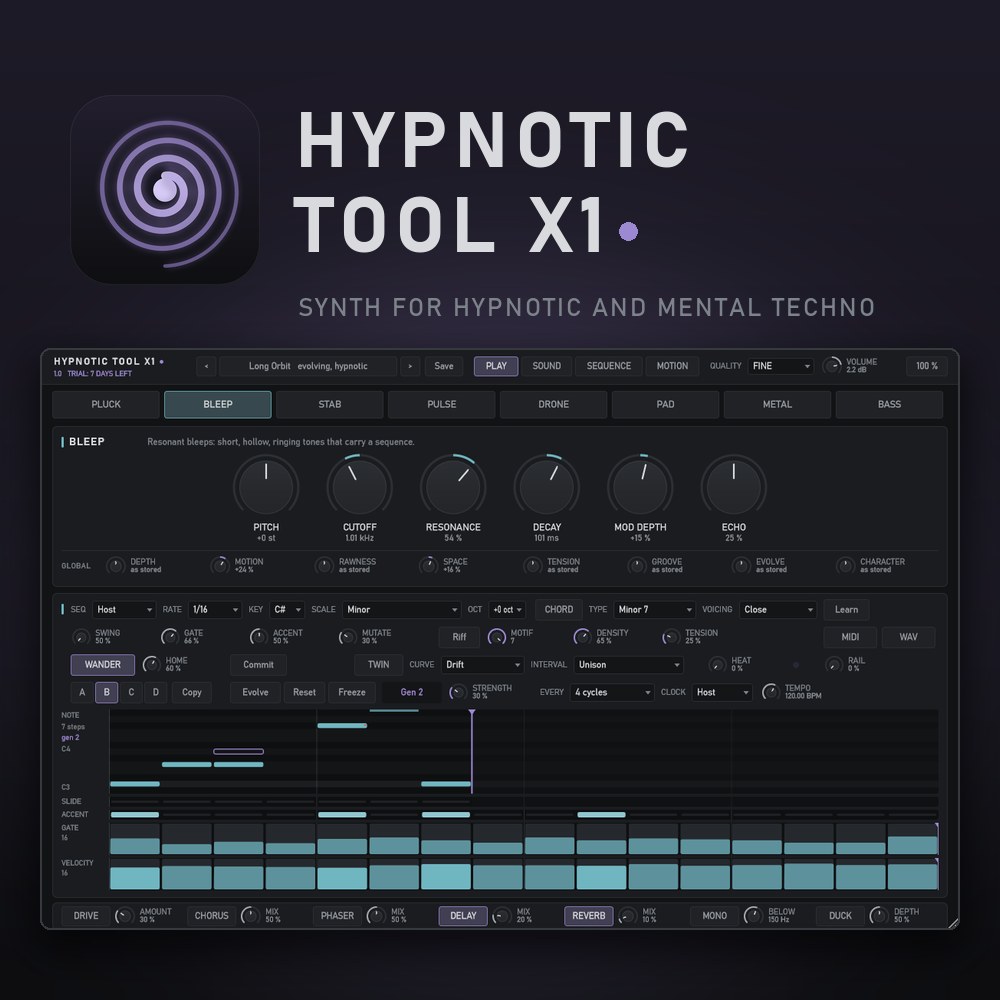
Task: Adjust the Volume knob
Action: (x=832, y=365)
